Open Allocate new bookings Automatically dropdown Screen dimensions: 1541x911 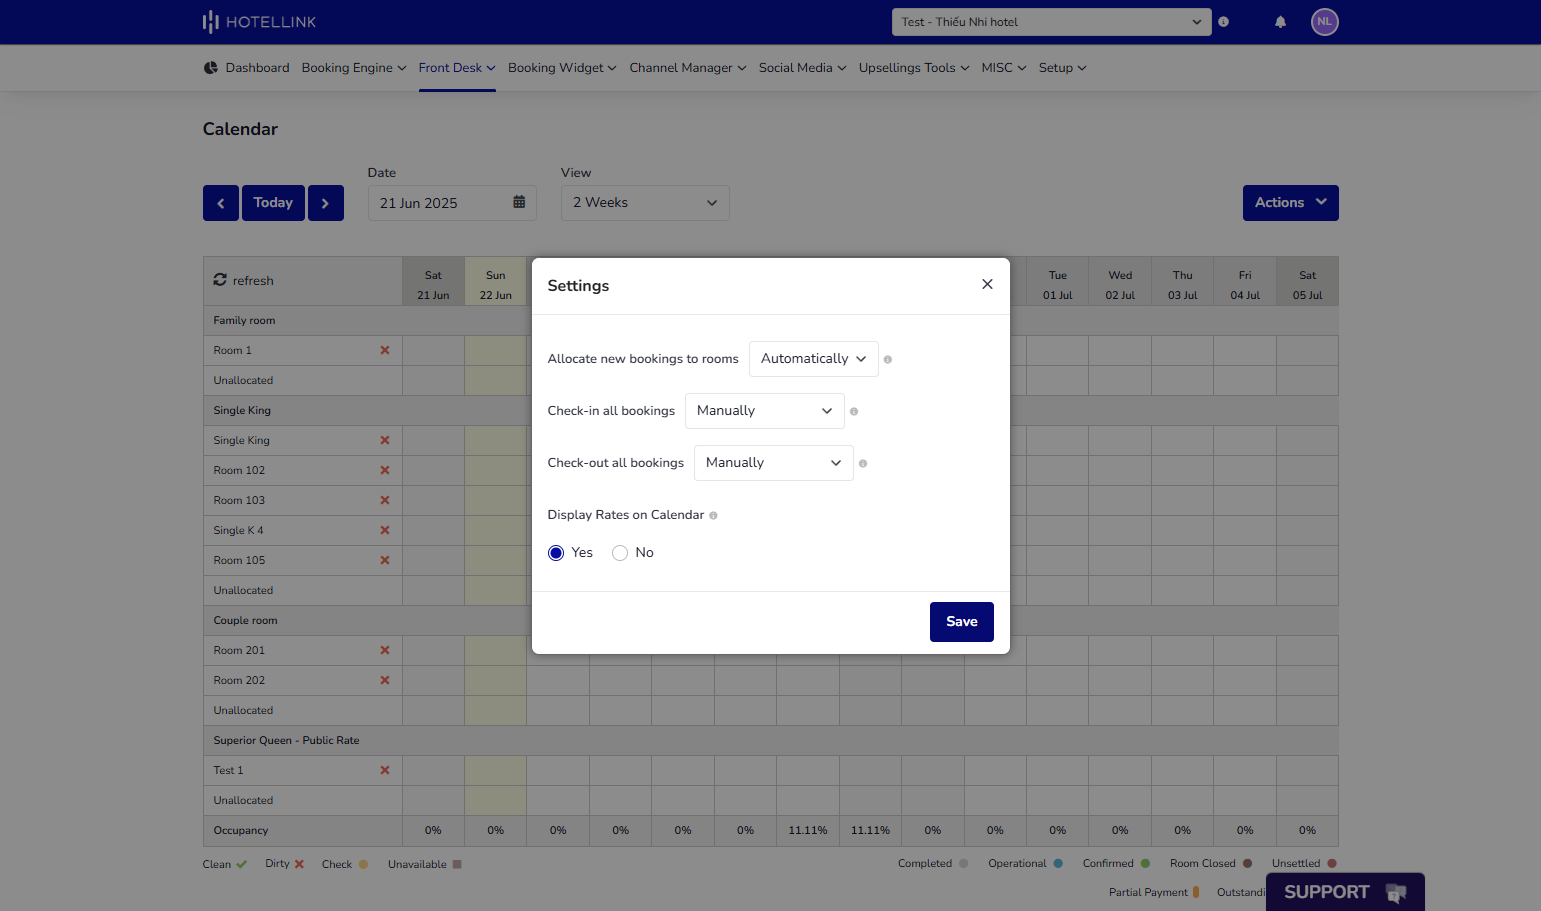pyautogui.click(x=814, y=359)
